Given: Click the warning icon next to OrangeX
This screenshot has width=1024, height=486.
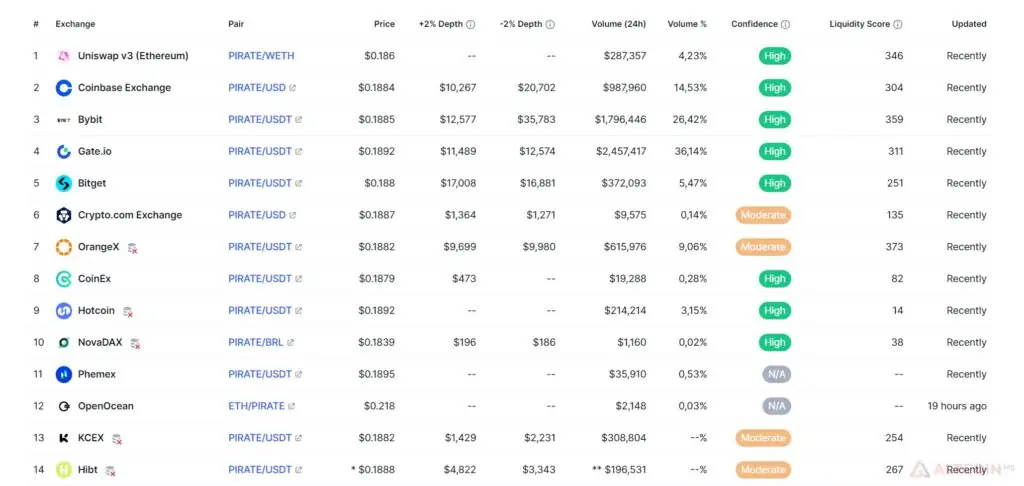Looking at the screenshot, I should tap(133, 248).
